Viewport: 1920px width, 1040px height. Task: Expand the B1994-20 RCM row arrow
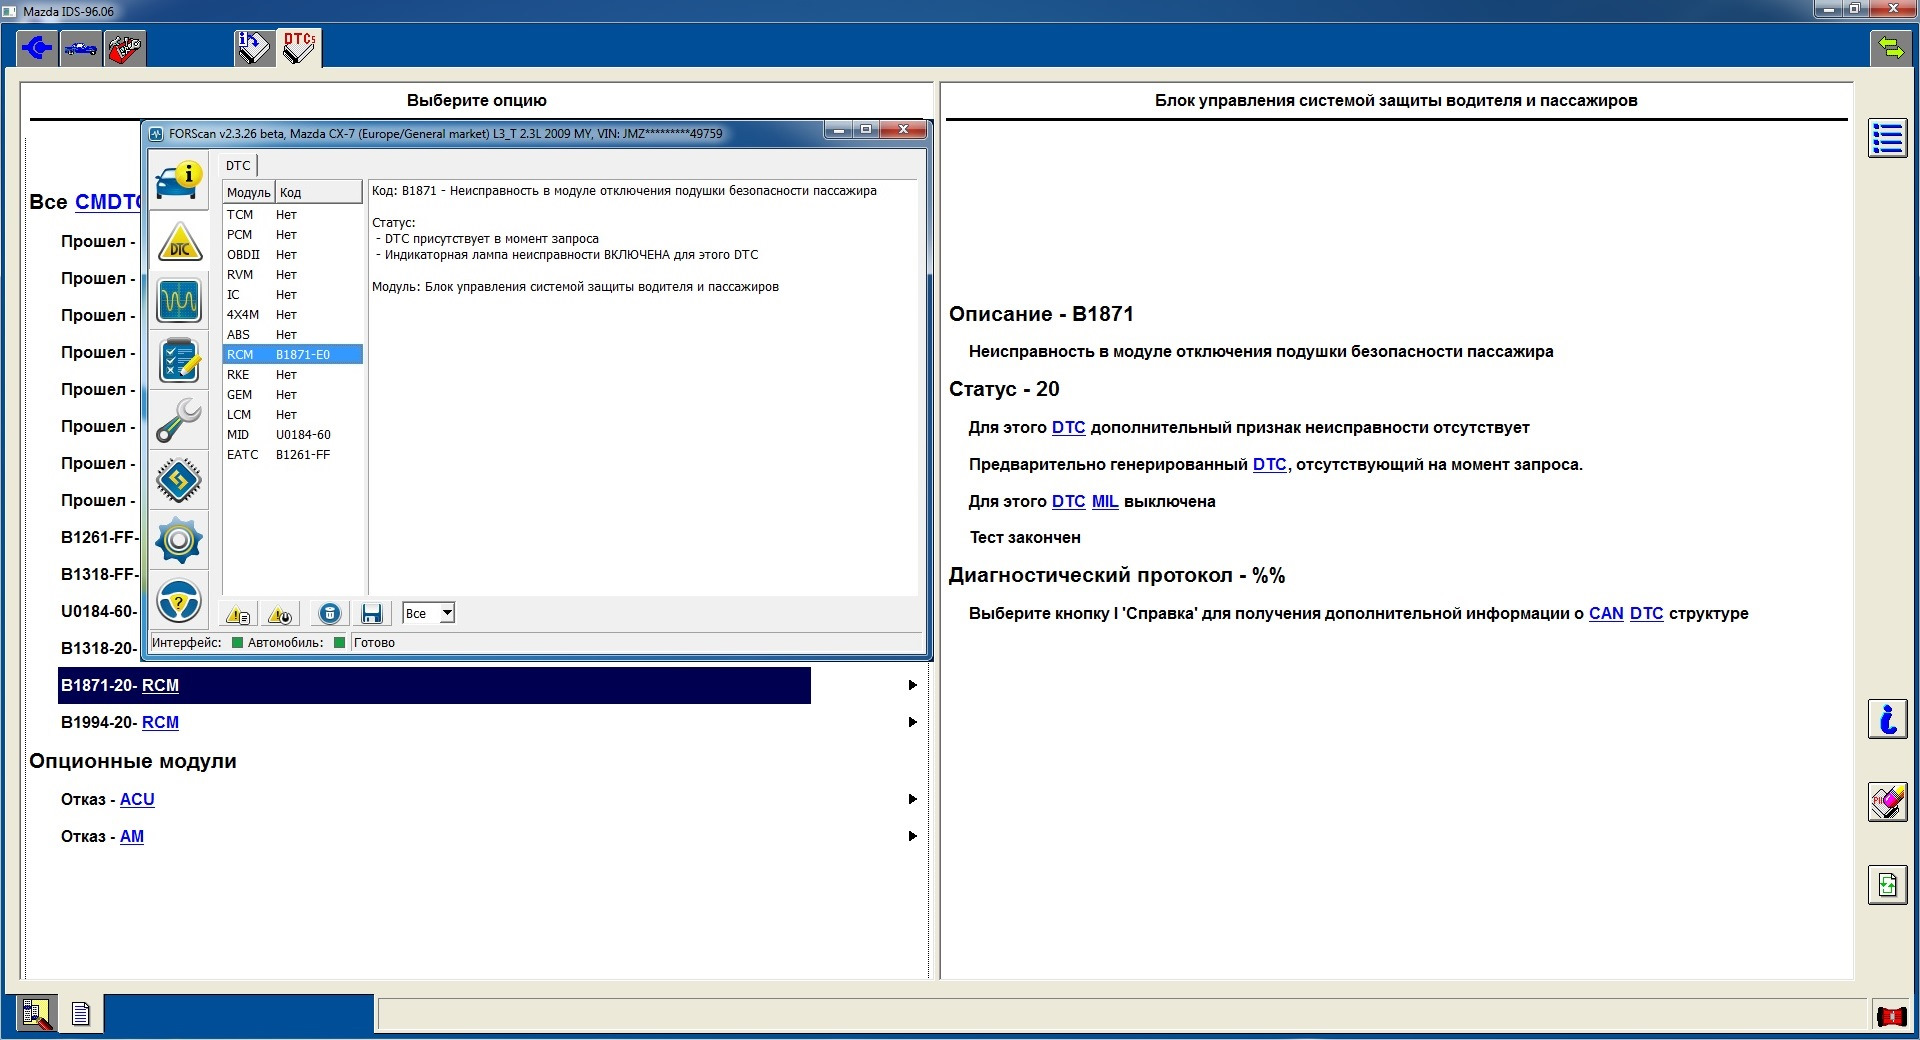(x=912, y=722)
